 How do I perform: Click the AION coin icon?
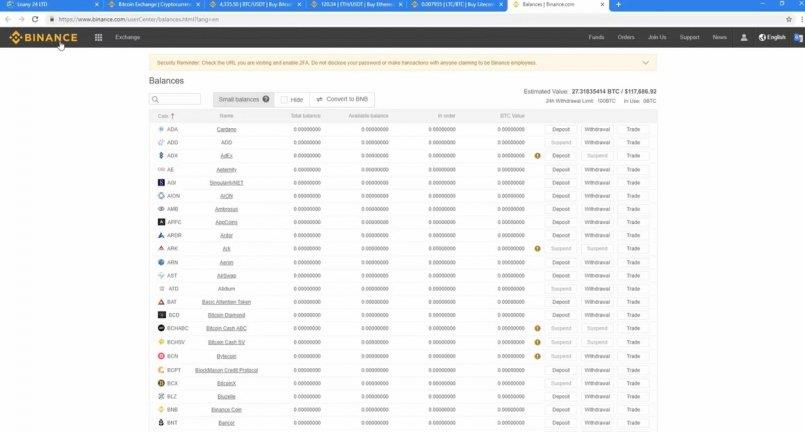[x=161, y=196]
